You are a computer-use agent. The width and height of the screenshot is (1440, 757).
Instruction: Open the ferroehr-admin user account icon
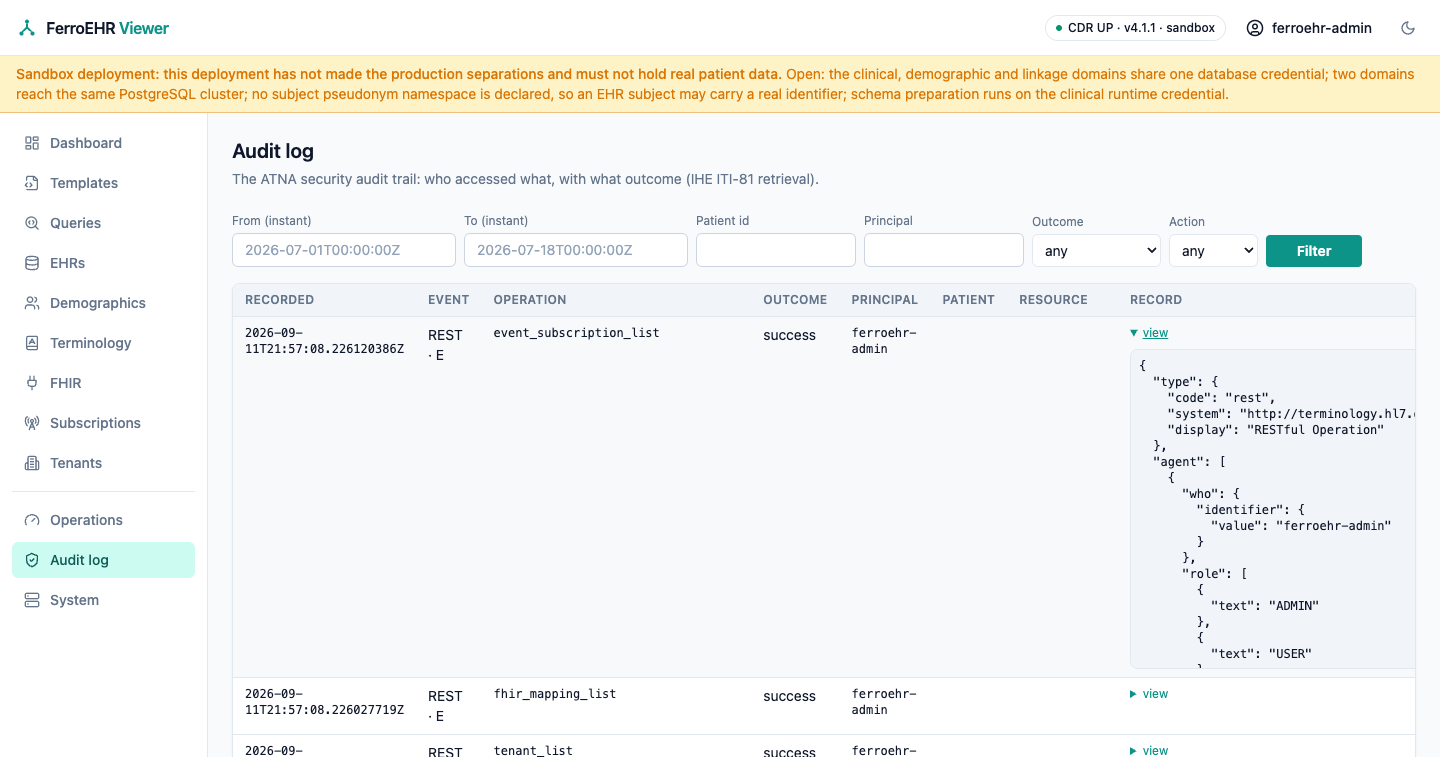[x=1255, y=28]
